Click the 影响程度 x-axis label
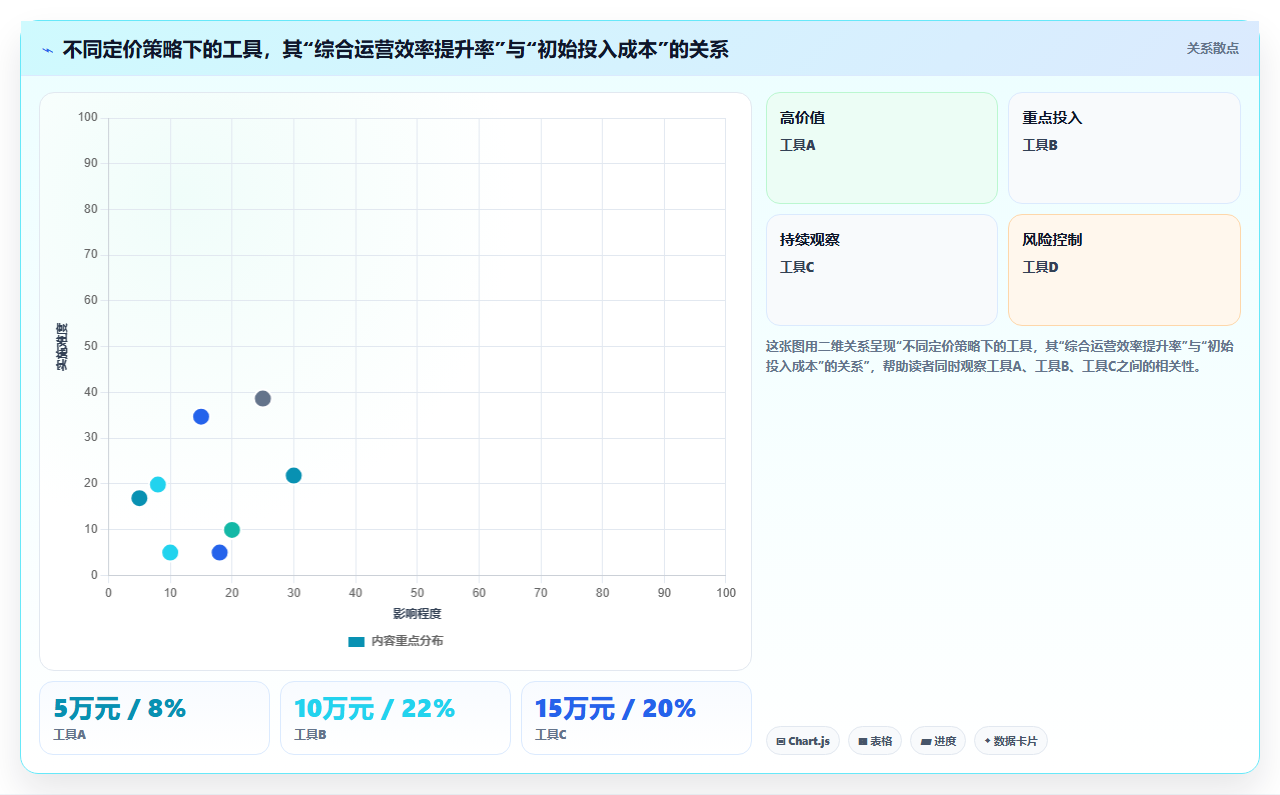The width and height of the screenshot is (1280, 795). (x=417, y=613)
